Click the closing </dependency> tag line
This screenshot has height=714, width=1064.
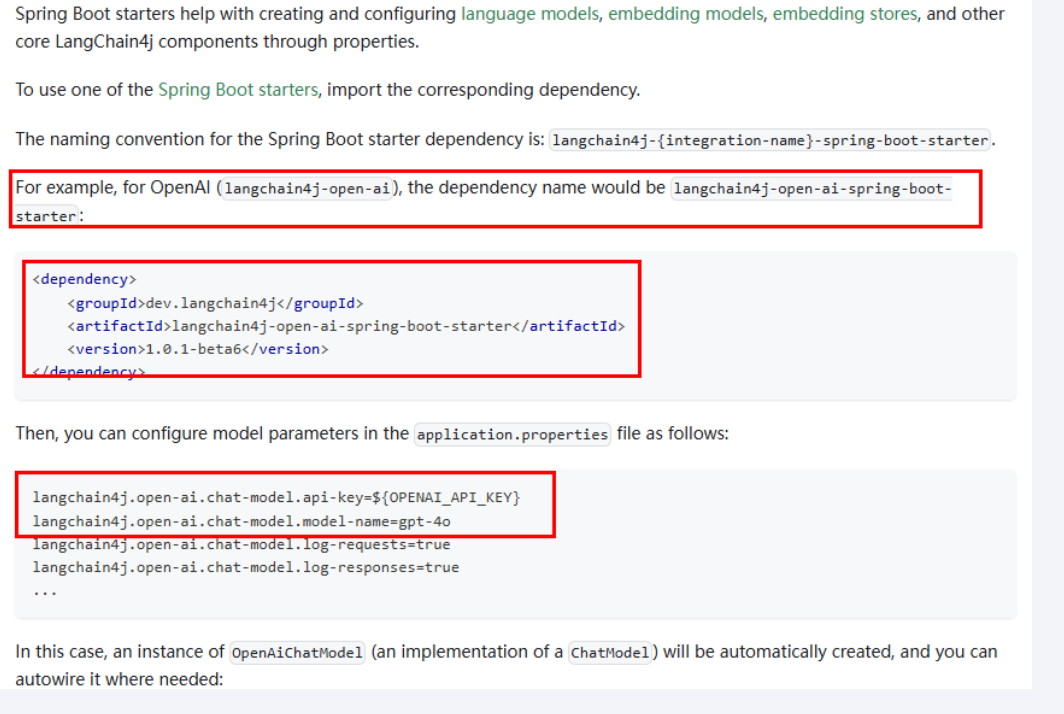tap(88, 371)
